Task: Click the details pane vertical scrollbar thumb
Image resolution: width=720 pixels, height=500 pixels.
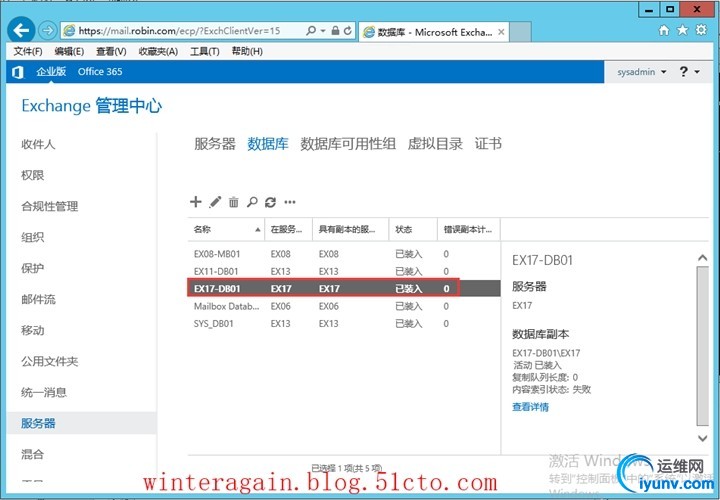Action: (x=703, y=346)
